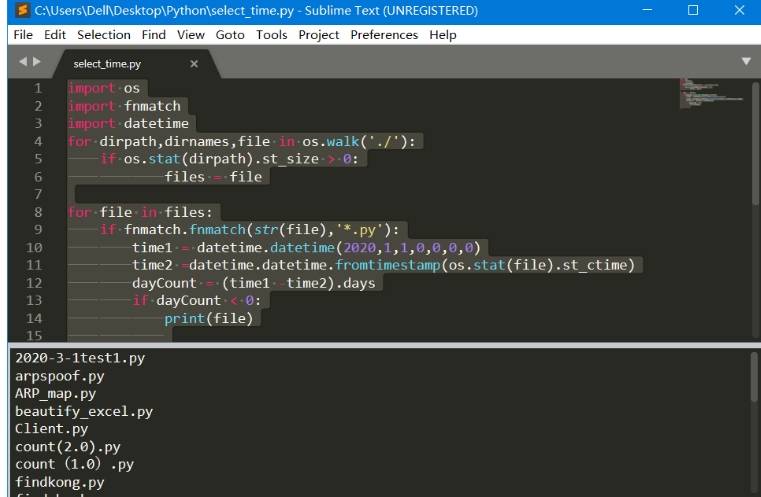This screenshot has height=497, width=761.
Task: Open the File menu
Action: pyautogui.click(x=23, y=35)
